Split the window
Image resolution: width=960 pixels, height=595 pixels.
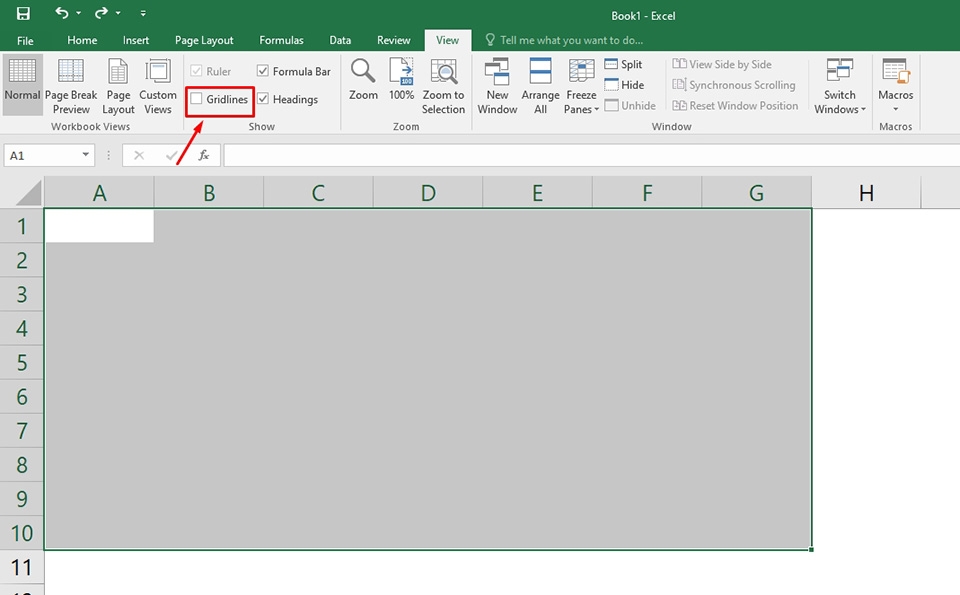[x=623, y=64]
